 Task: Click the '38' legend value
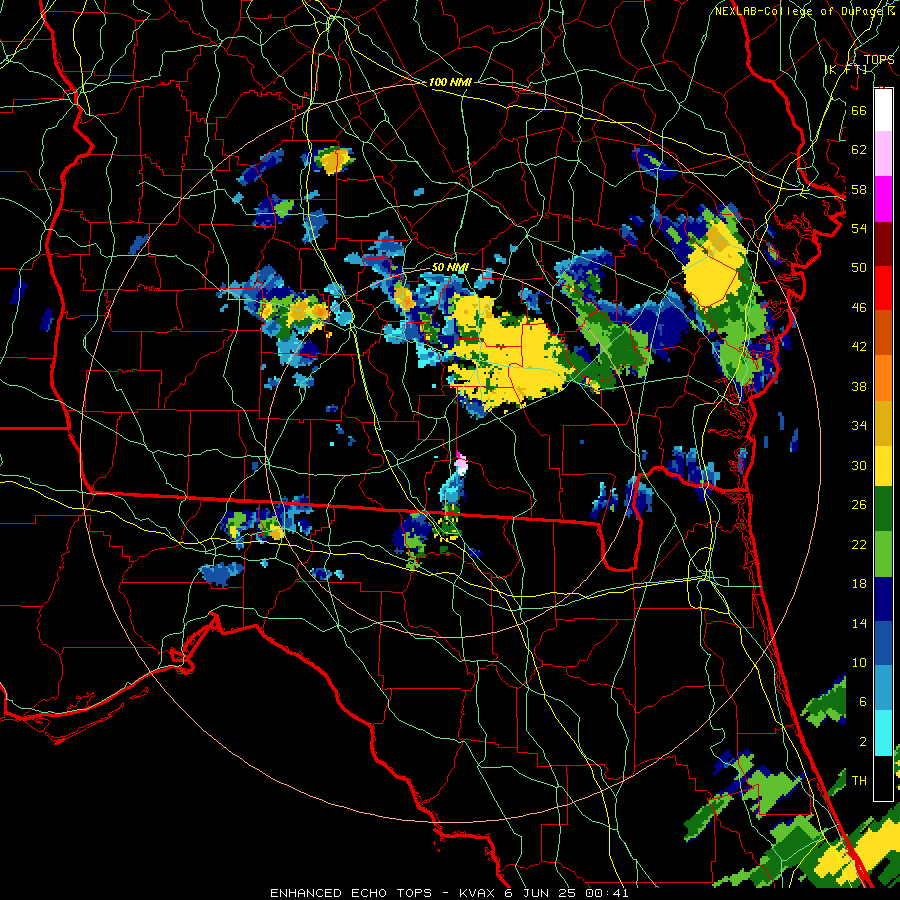click(859, 386)
